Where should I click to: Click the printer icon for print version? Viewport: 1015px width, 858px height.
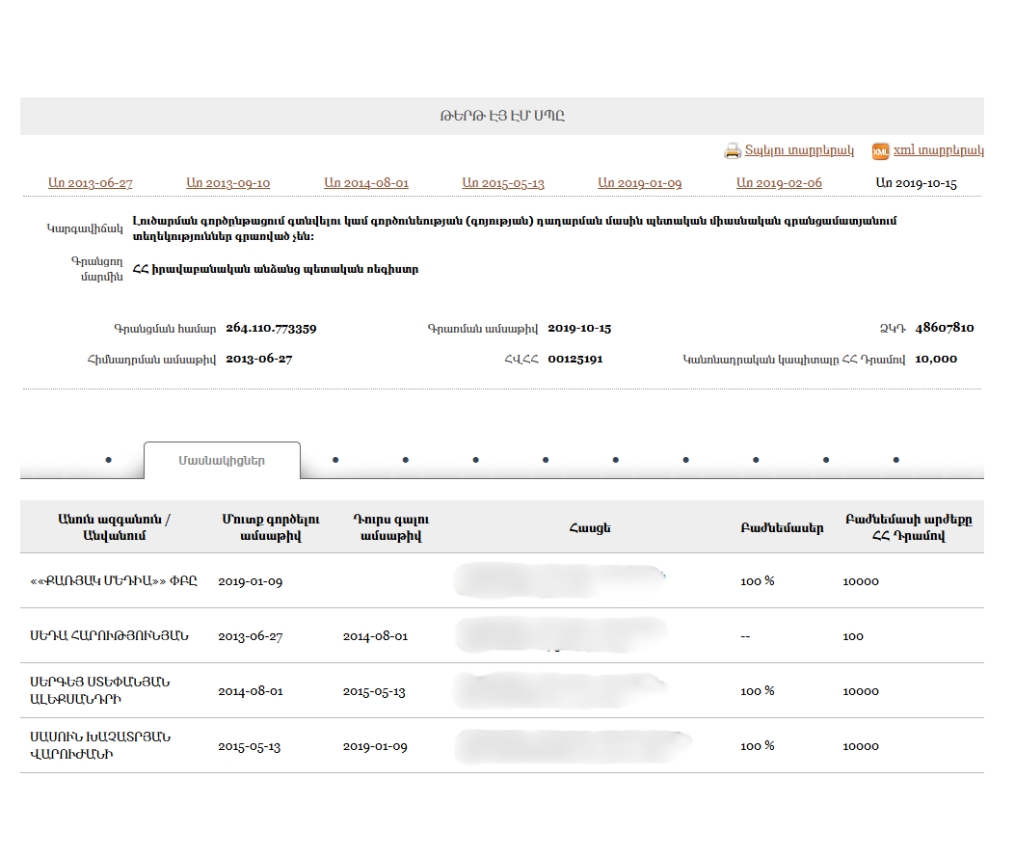pyautogui.click(x=734, y=151)
